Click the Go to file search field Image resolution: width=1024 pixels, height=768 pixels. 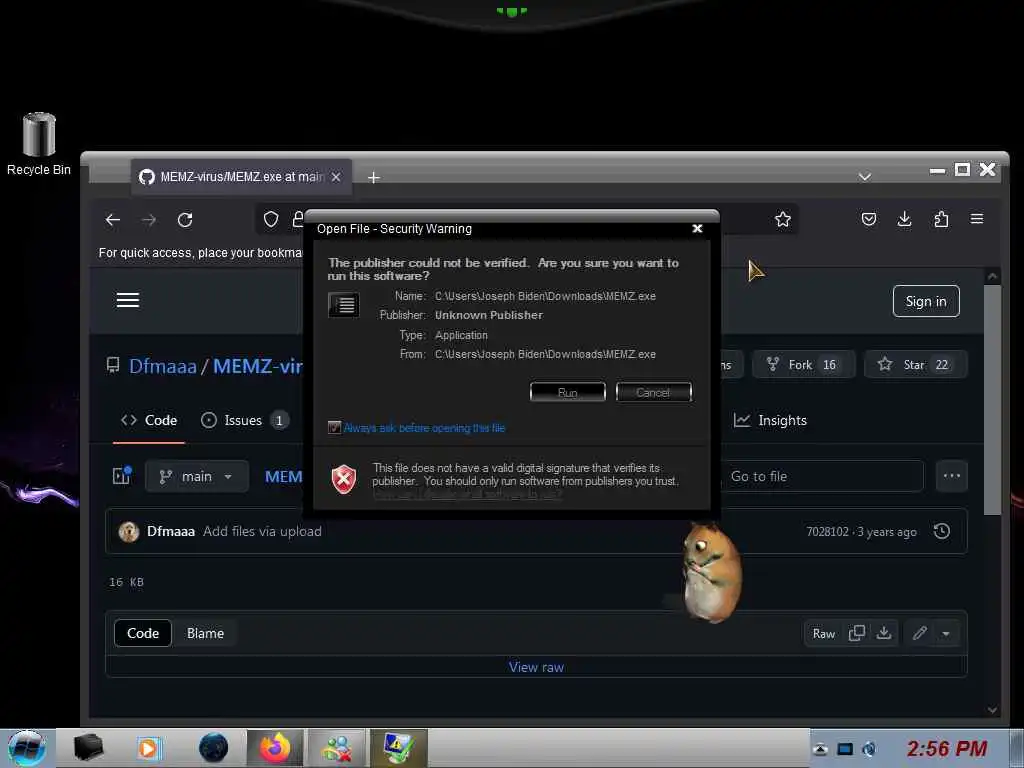pos(822,476)
